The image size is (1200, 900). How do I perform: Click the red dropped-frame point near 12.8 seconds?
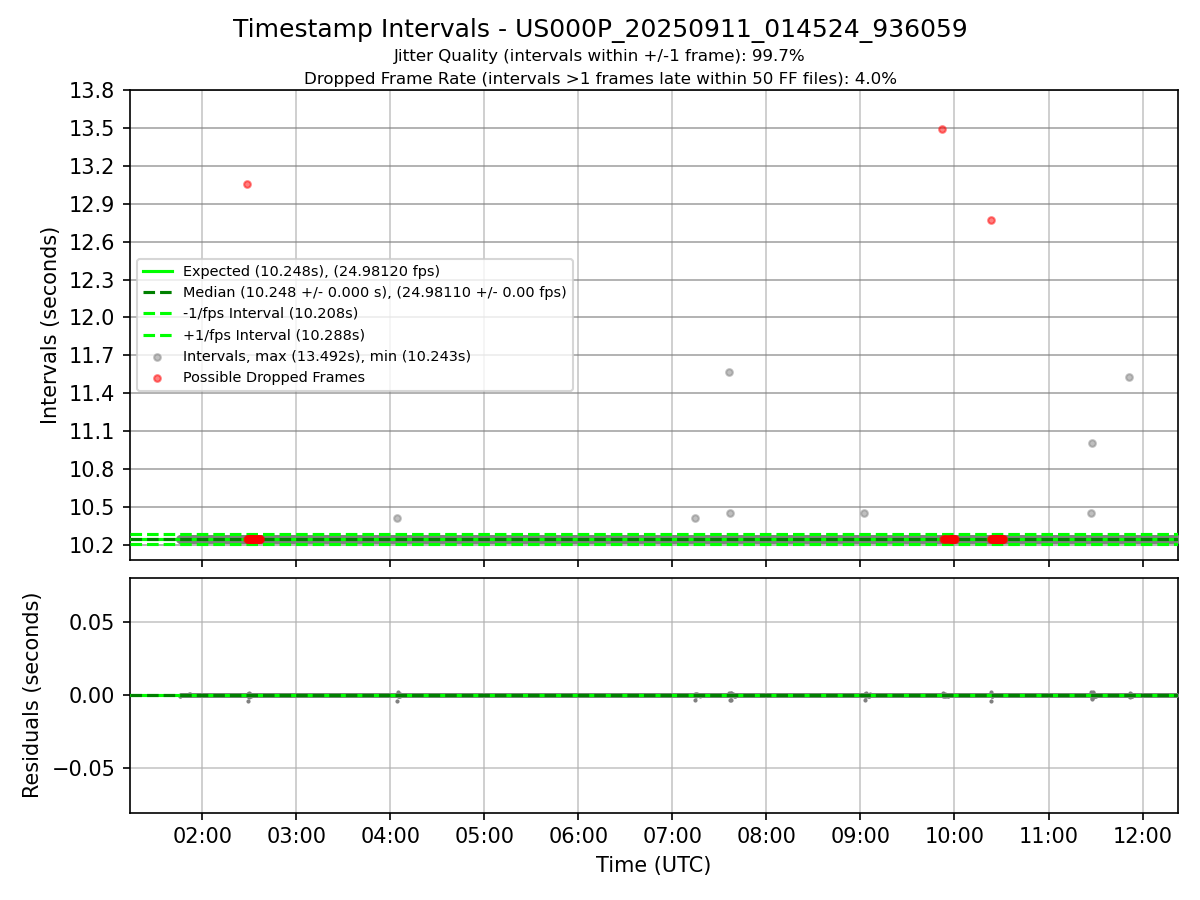(x=991, y=220)
